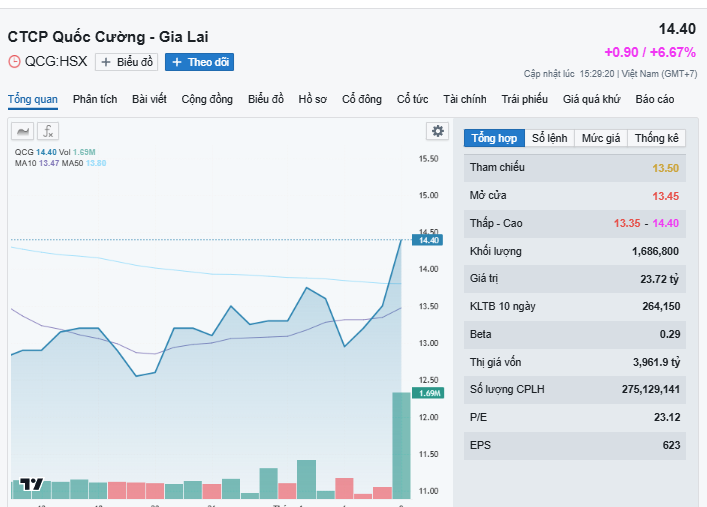The width and height of the screenshot is (707, 507).
Task: Select the Mức giá panel tab
Action: [x=601, y=138]
